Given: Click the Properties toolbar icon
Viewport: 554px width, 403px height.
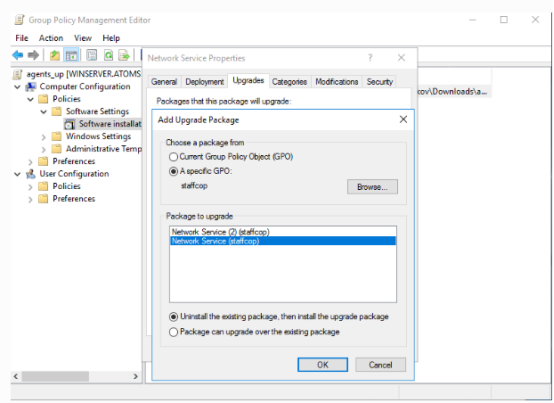Looking at the screenshot, I should (x=92, y=55).
